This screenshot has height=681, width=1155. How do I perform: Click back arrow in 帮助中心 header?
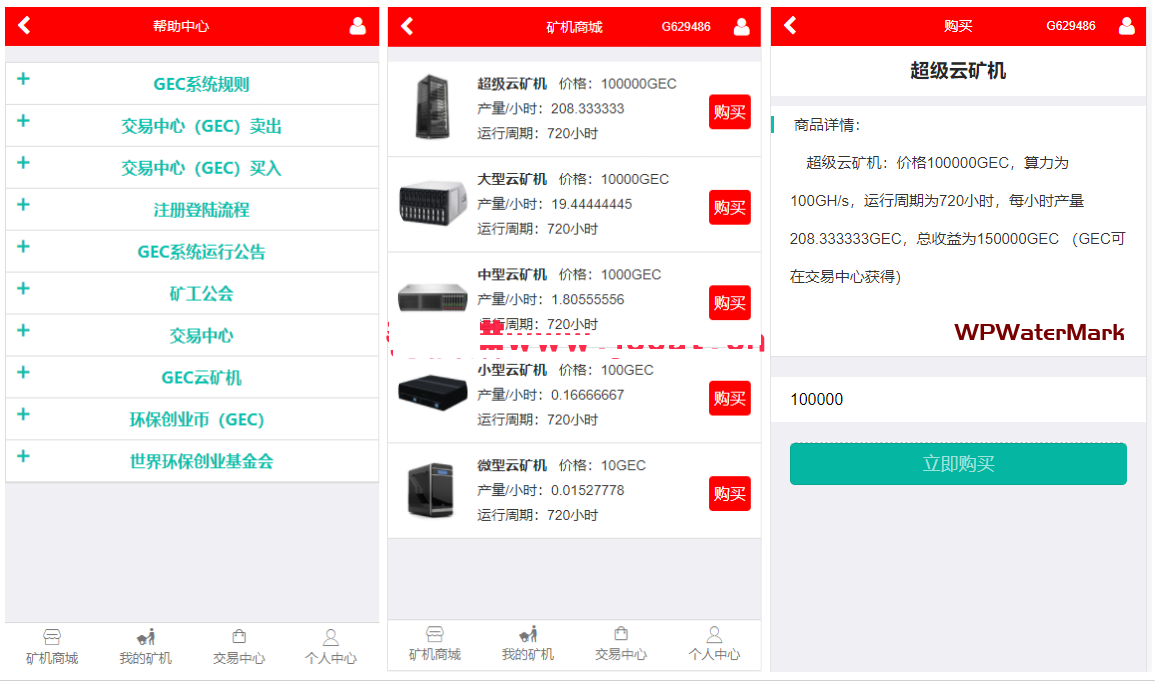point(25,26)
